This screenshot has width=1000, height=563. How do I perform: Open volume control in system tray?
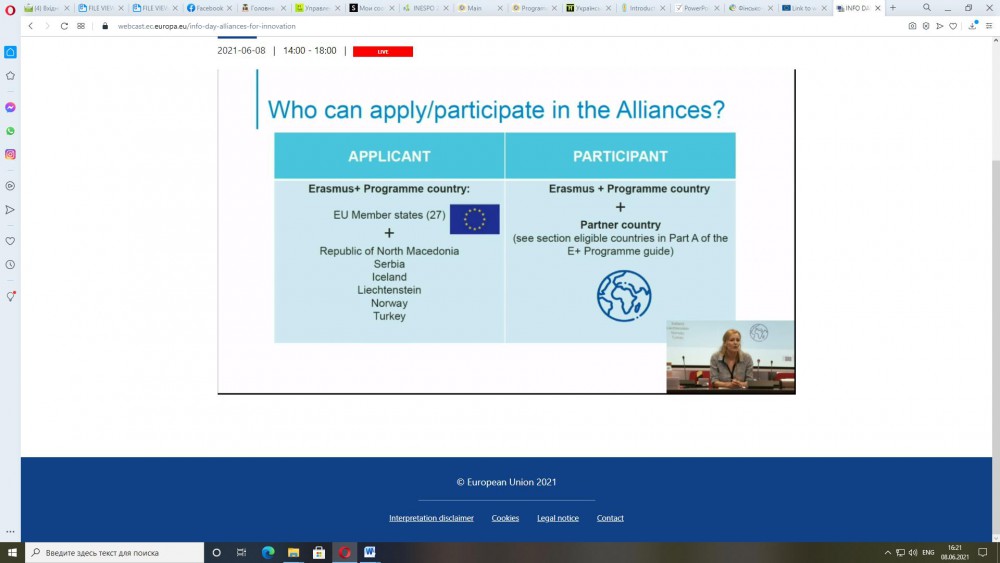click(x=913, y=553)
